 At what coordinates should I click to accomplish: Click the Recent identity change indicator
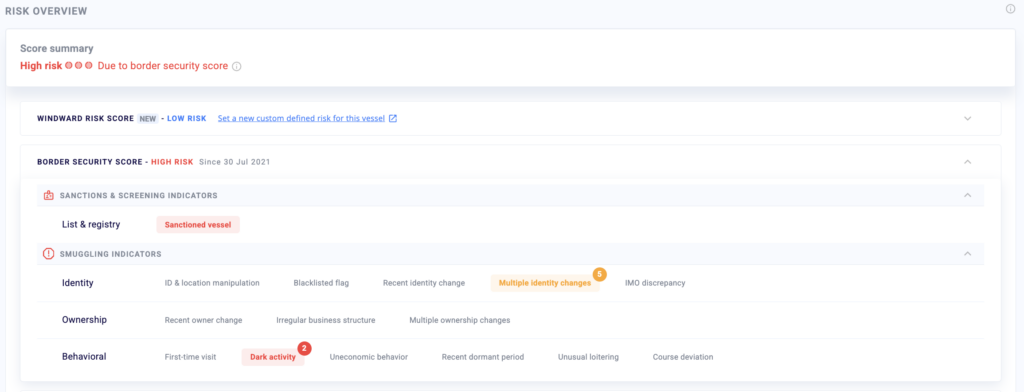424,283
